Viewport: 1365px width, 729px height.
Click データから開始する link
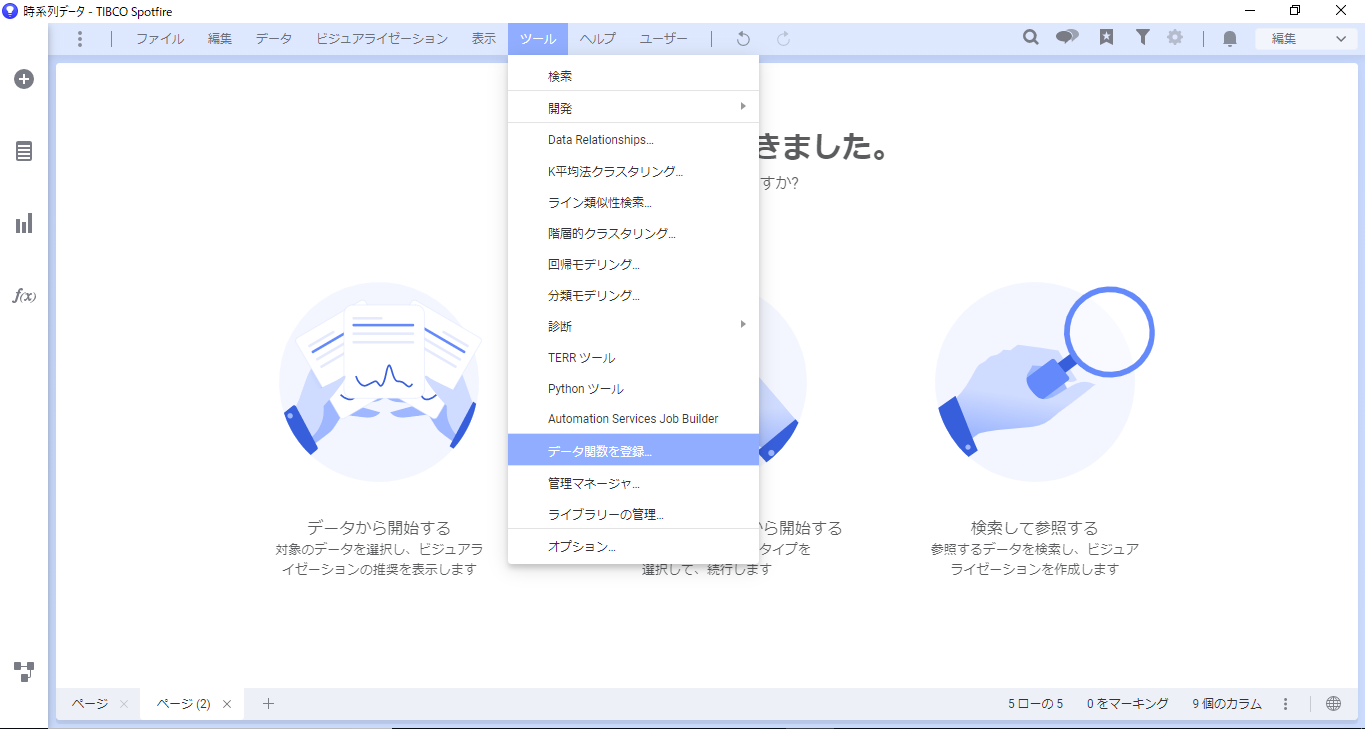379,527
